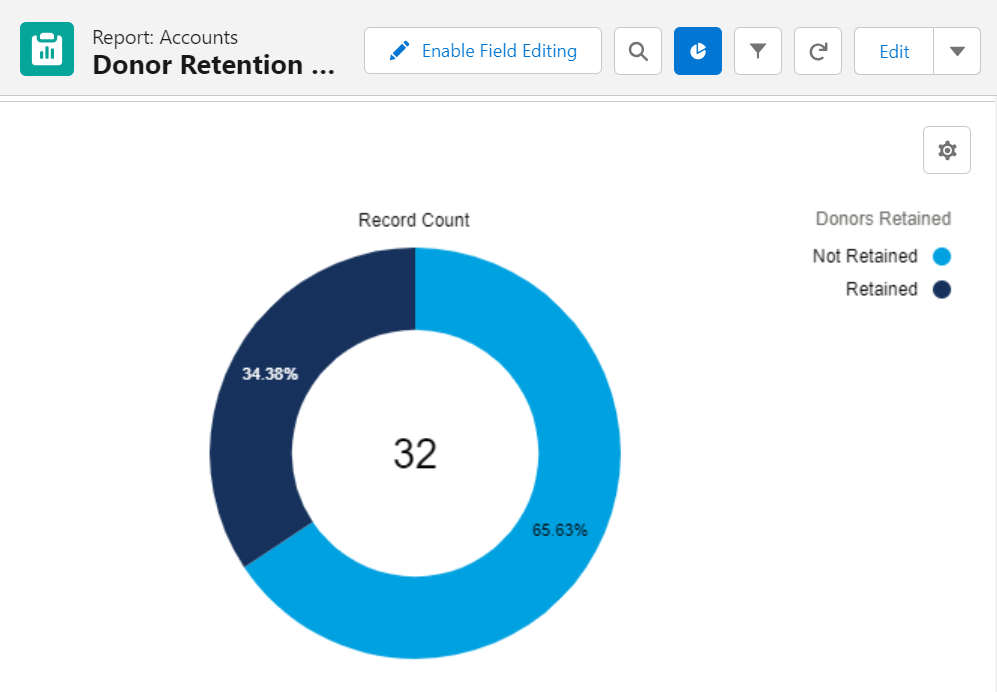Toggle the Not Retained legend entry
Viewport: 997px width, 692px height.
pos(863,256)
